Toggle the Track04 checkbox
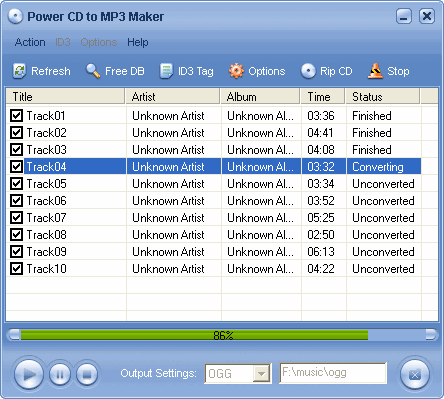This screenshot has width=444, height=399. pyautogui.click(x=16, y=166)
